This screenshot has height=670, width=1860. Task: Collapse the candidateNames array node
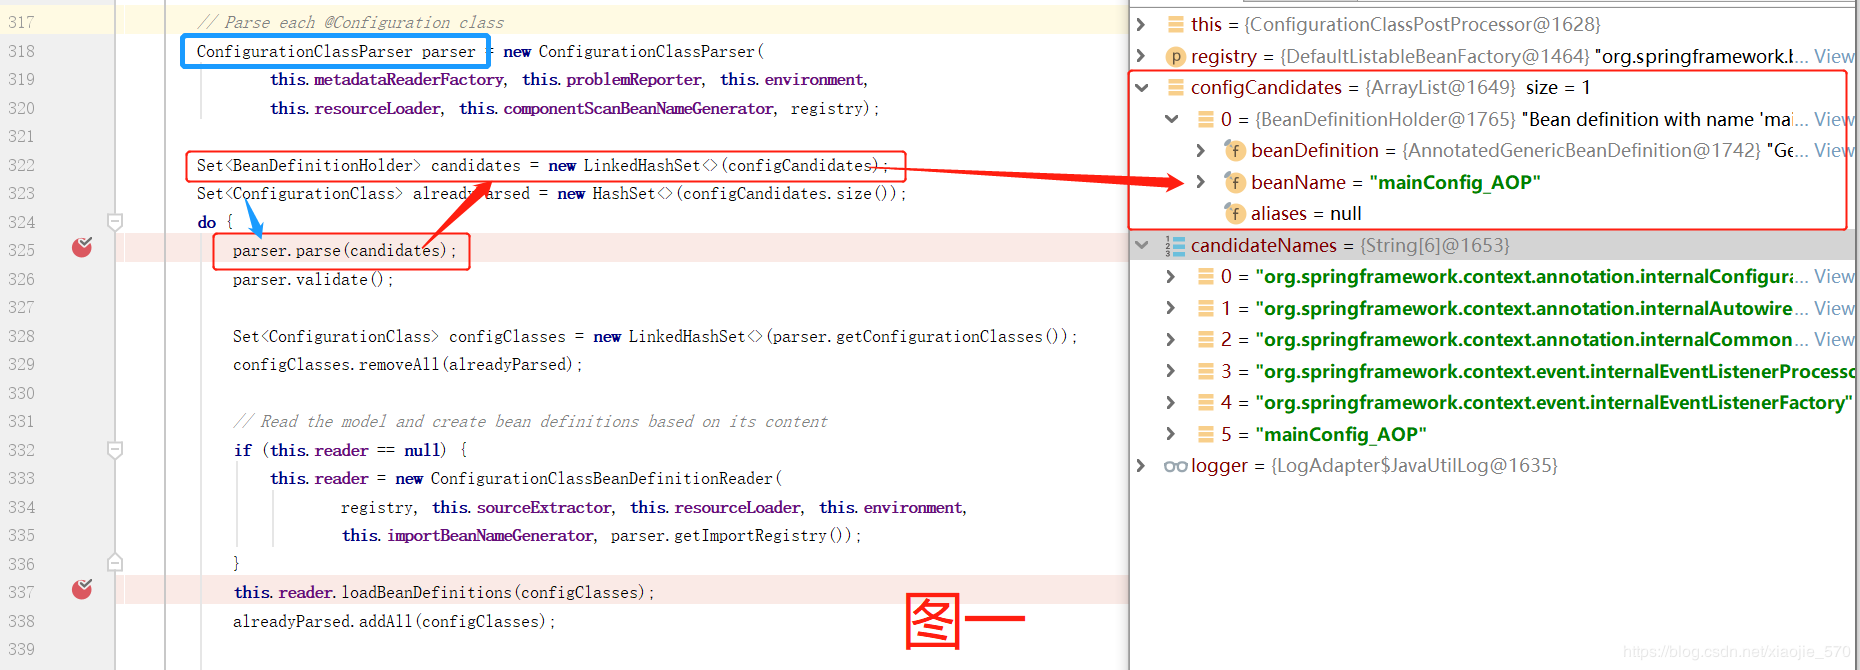point(1141,245)
